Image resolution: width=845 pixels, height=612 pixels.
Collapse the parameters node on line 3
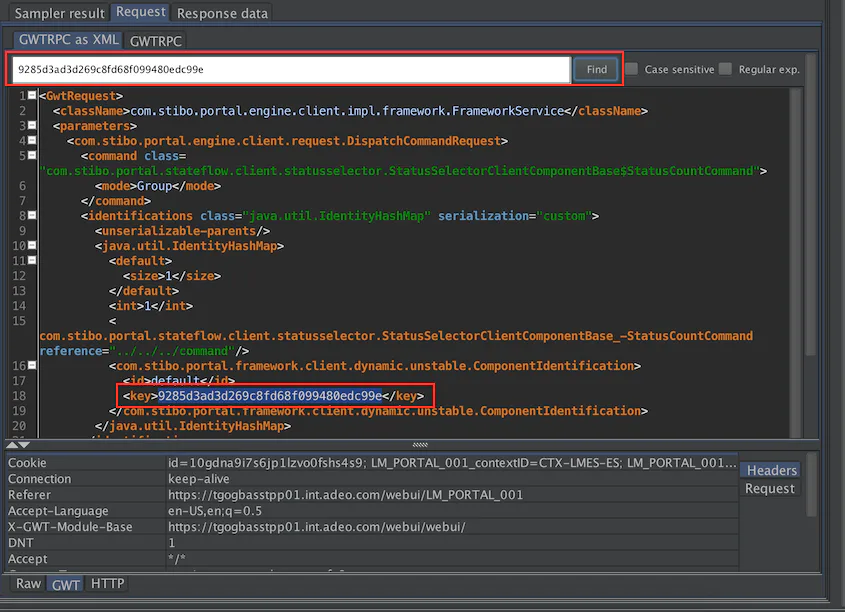[x=32, y=125]
